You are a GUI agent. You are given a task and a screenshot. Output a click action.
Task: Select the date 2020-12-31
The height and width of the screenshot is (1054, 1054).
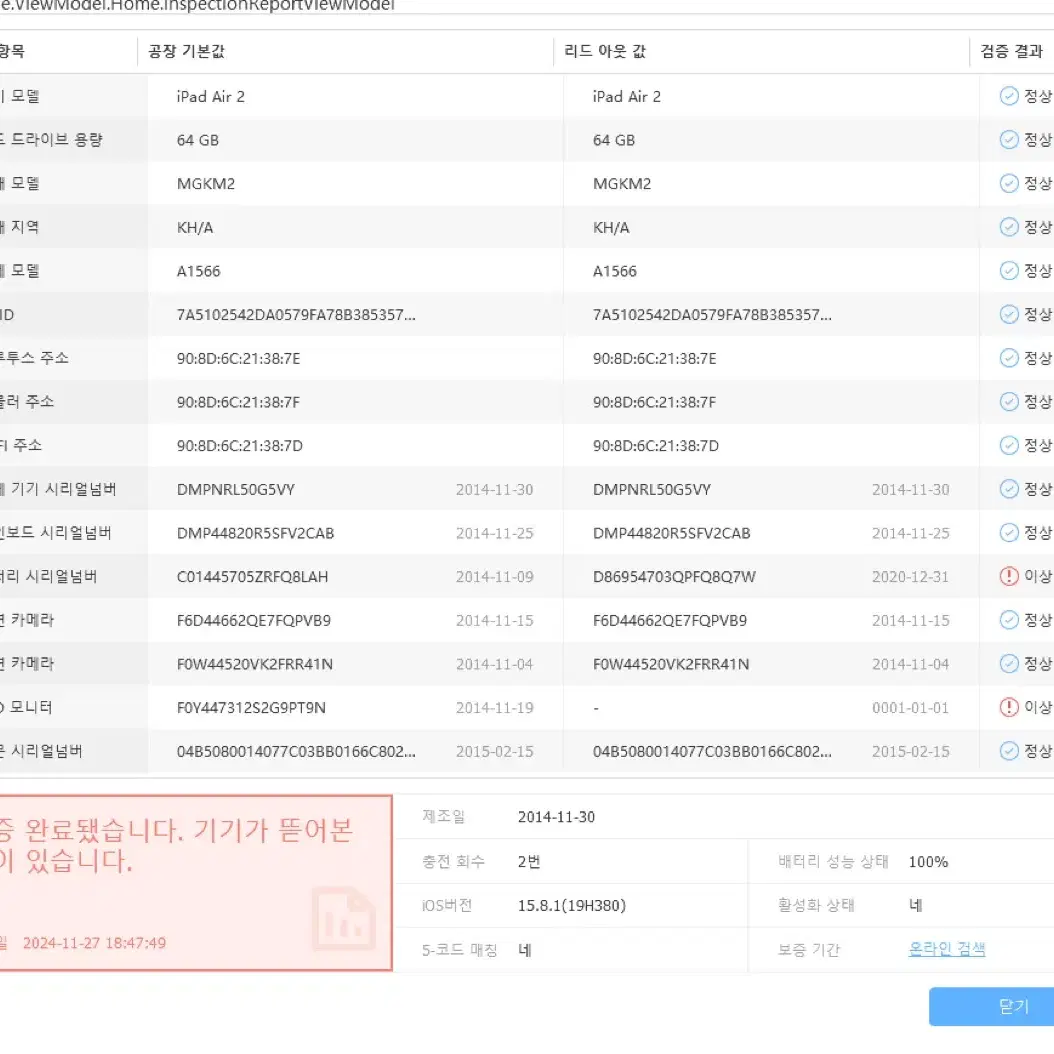(x=910, y=577)
